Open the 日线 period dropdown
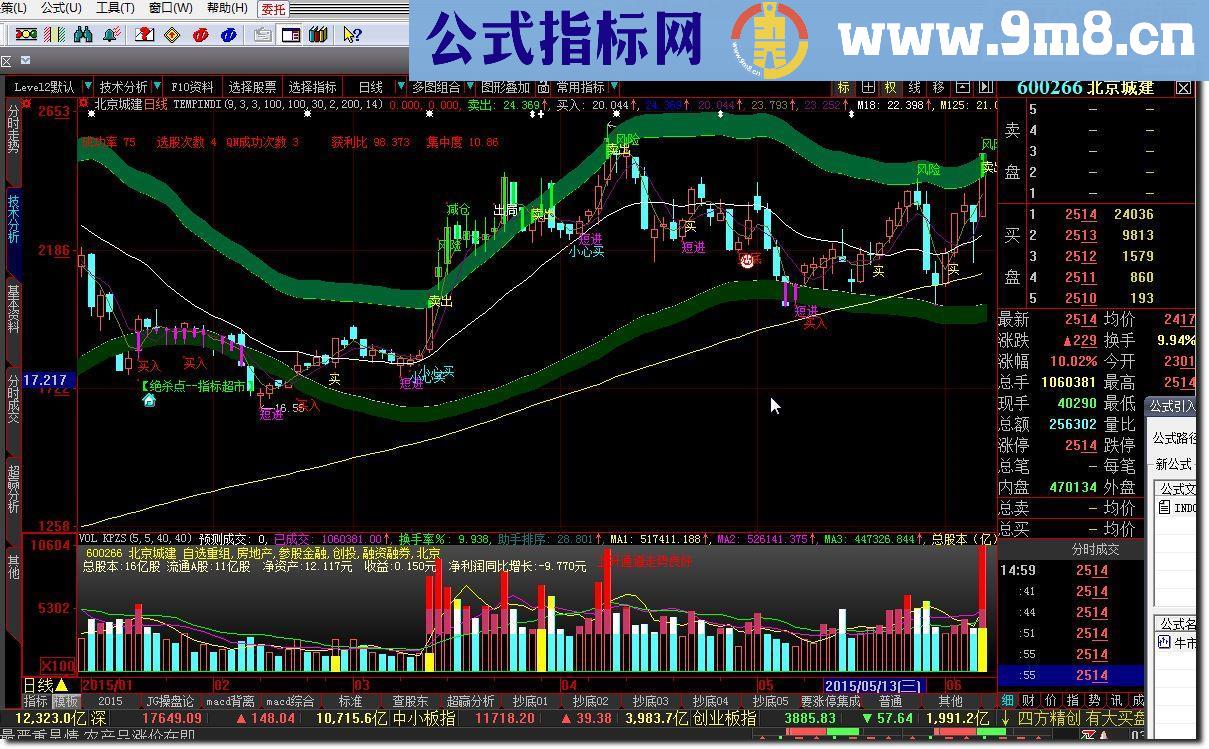Image resolution: width=1209 pixels, height=749 pixels. (371, 87)
